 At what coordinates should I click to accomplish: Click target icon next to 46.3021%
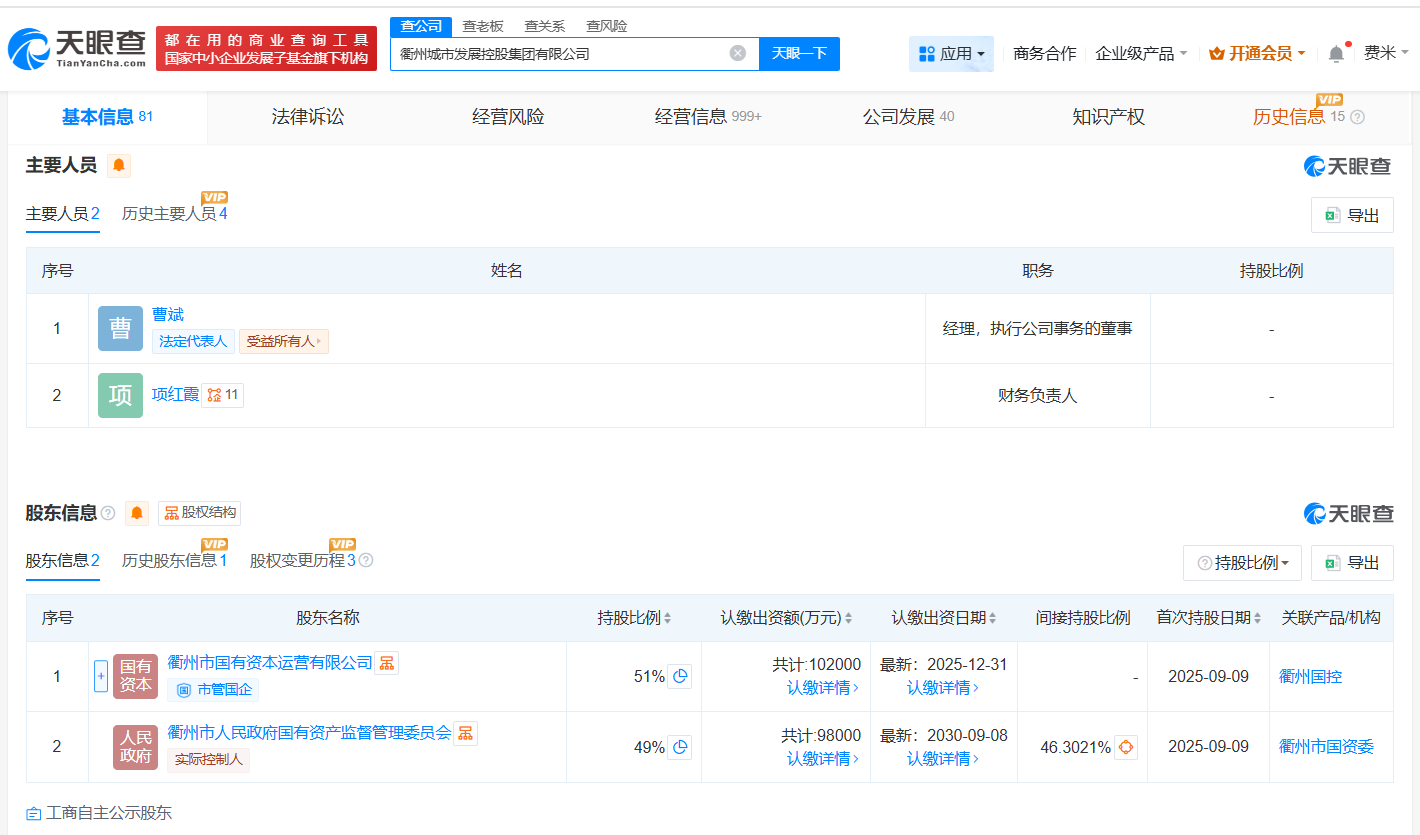pos(1126,747)
